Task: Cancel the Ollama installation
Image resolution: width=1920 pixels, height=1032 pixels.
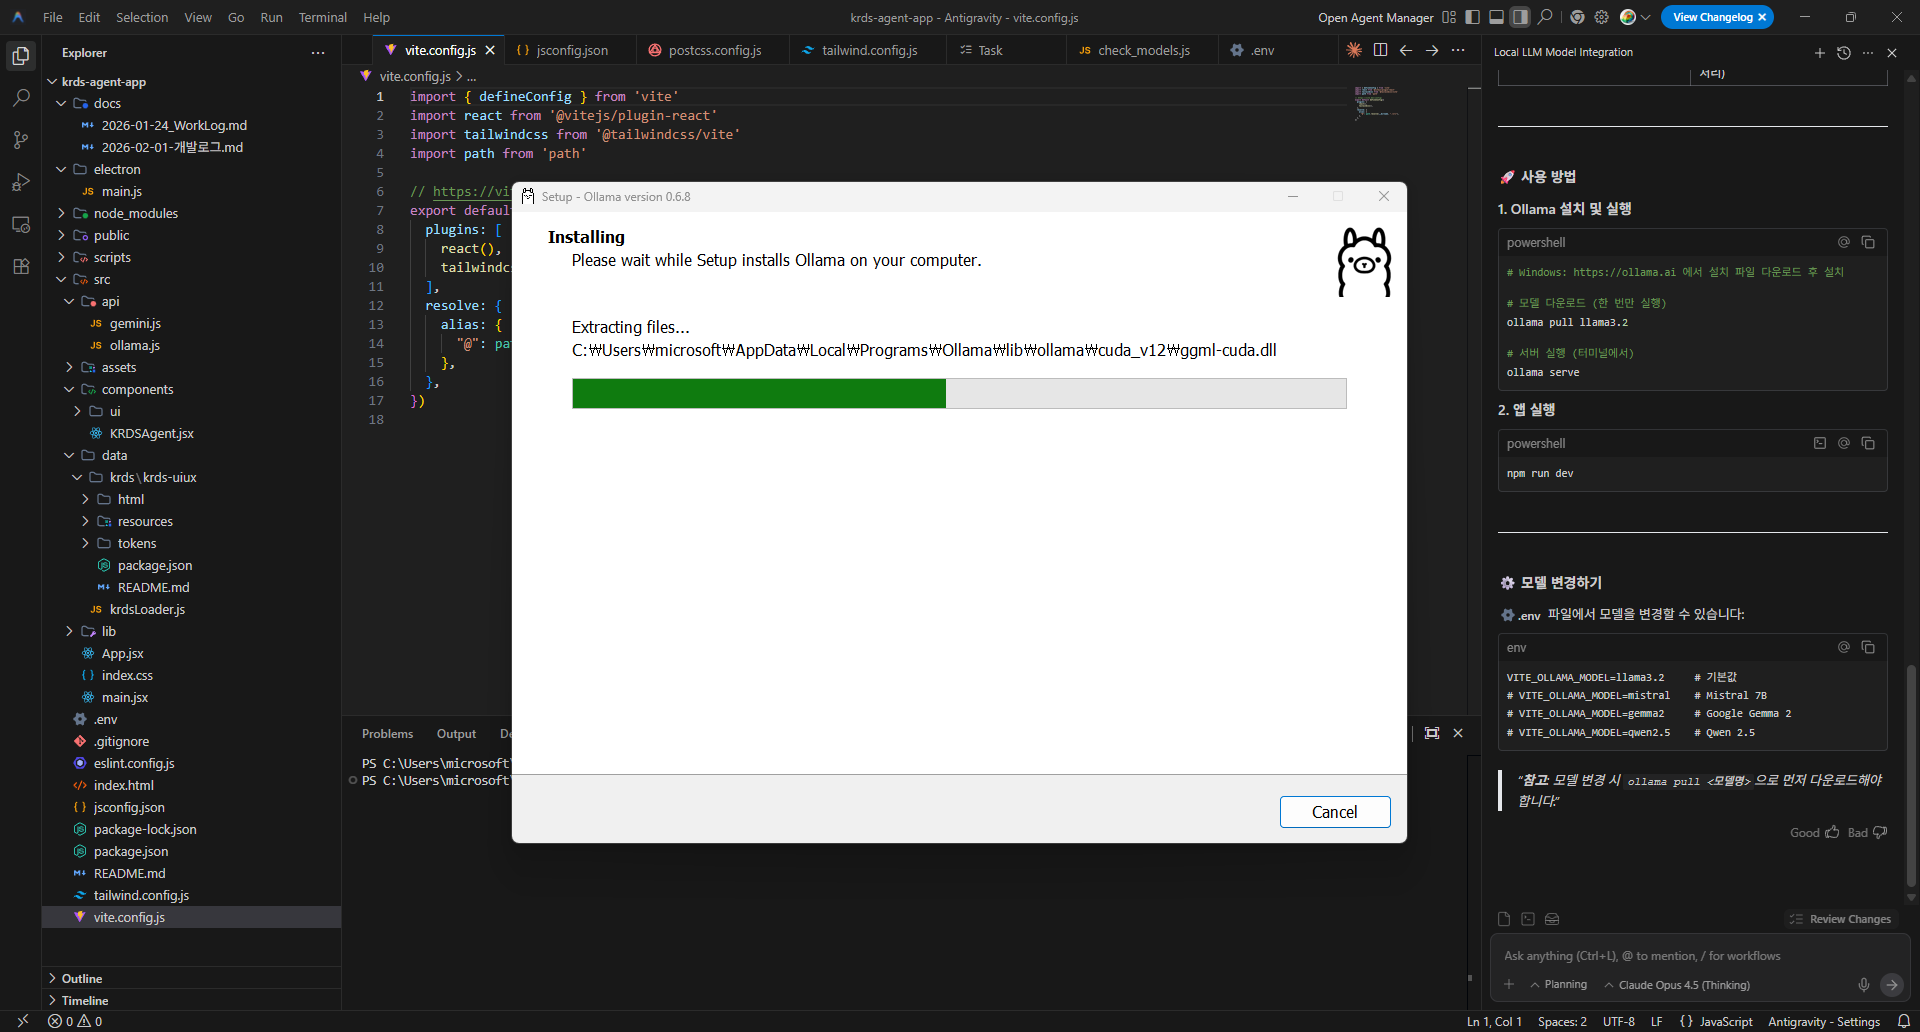Action: click(1334, 812)
